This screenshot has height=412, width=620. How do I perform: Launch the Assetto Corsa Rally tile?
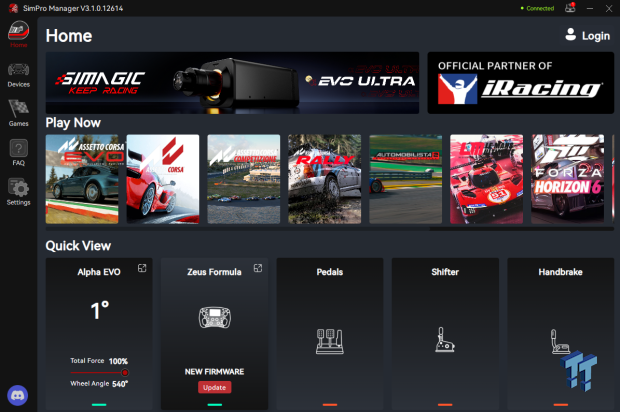click(325, 179)
